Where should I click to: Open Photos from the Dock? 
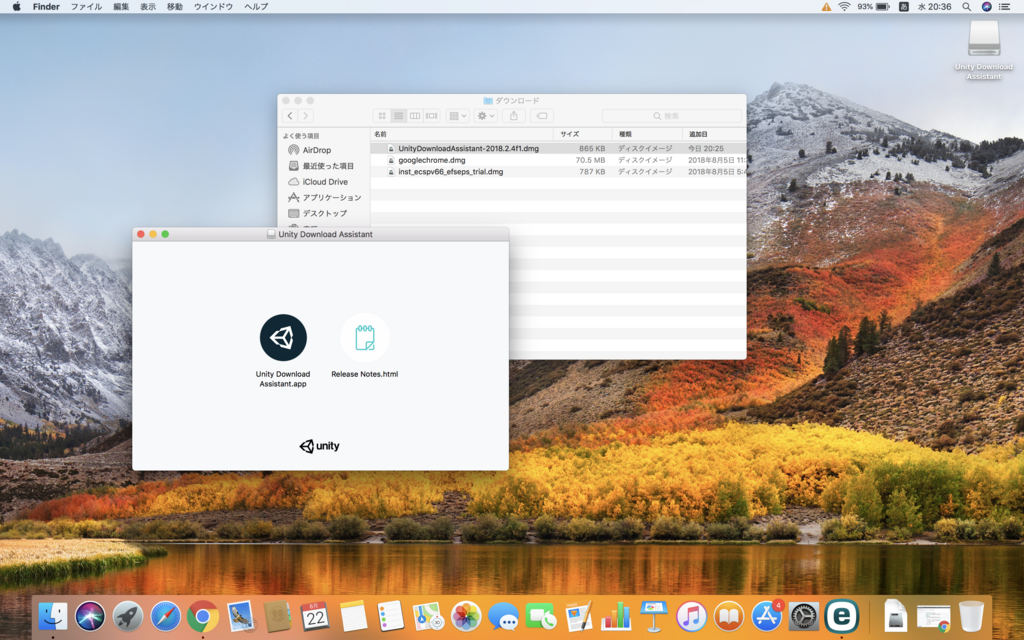[x=466, y=616]
